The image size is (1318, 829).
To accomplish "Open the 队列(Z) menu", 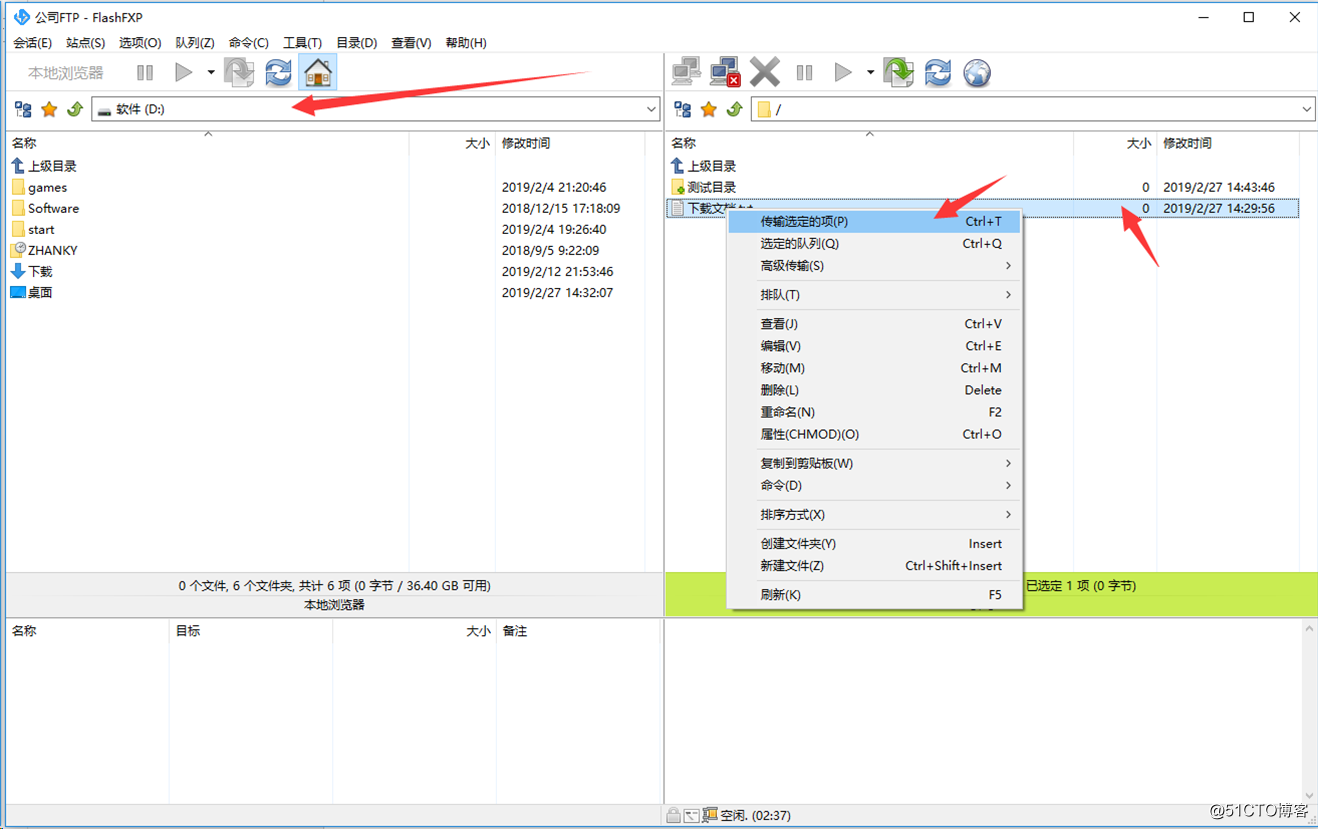I will (x=195, y=43).
